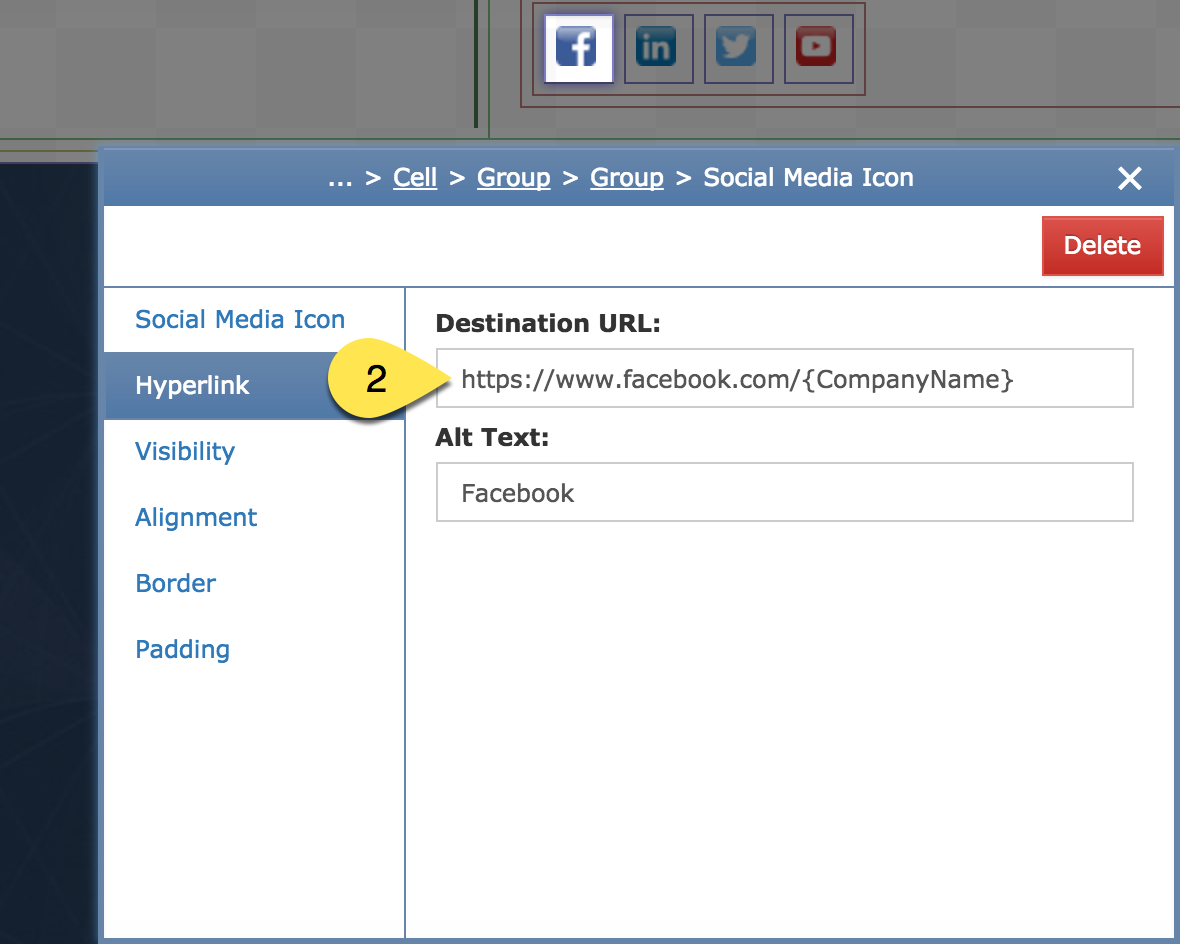Click the Alt Text field containing Facebook
Image resolution: width=1180 pixels, height=944 pixels.
point(784,492)
